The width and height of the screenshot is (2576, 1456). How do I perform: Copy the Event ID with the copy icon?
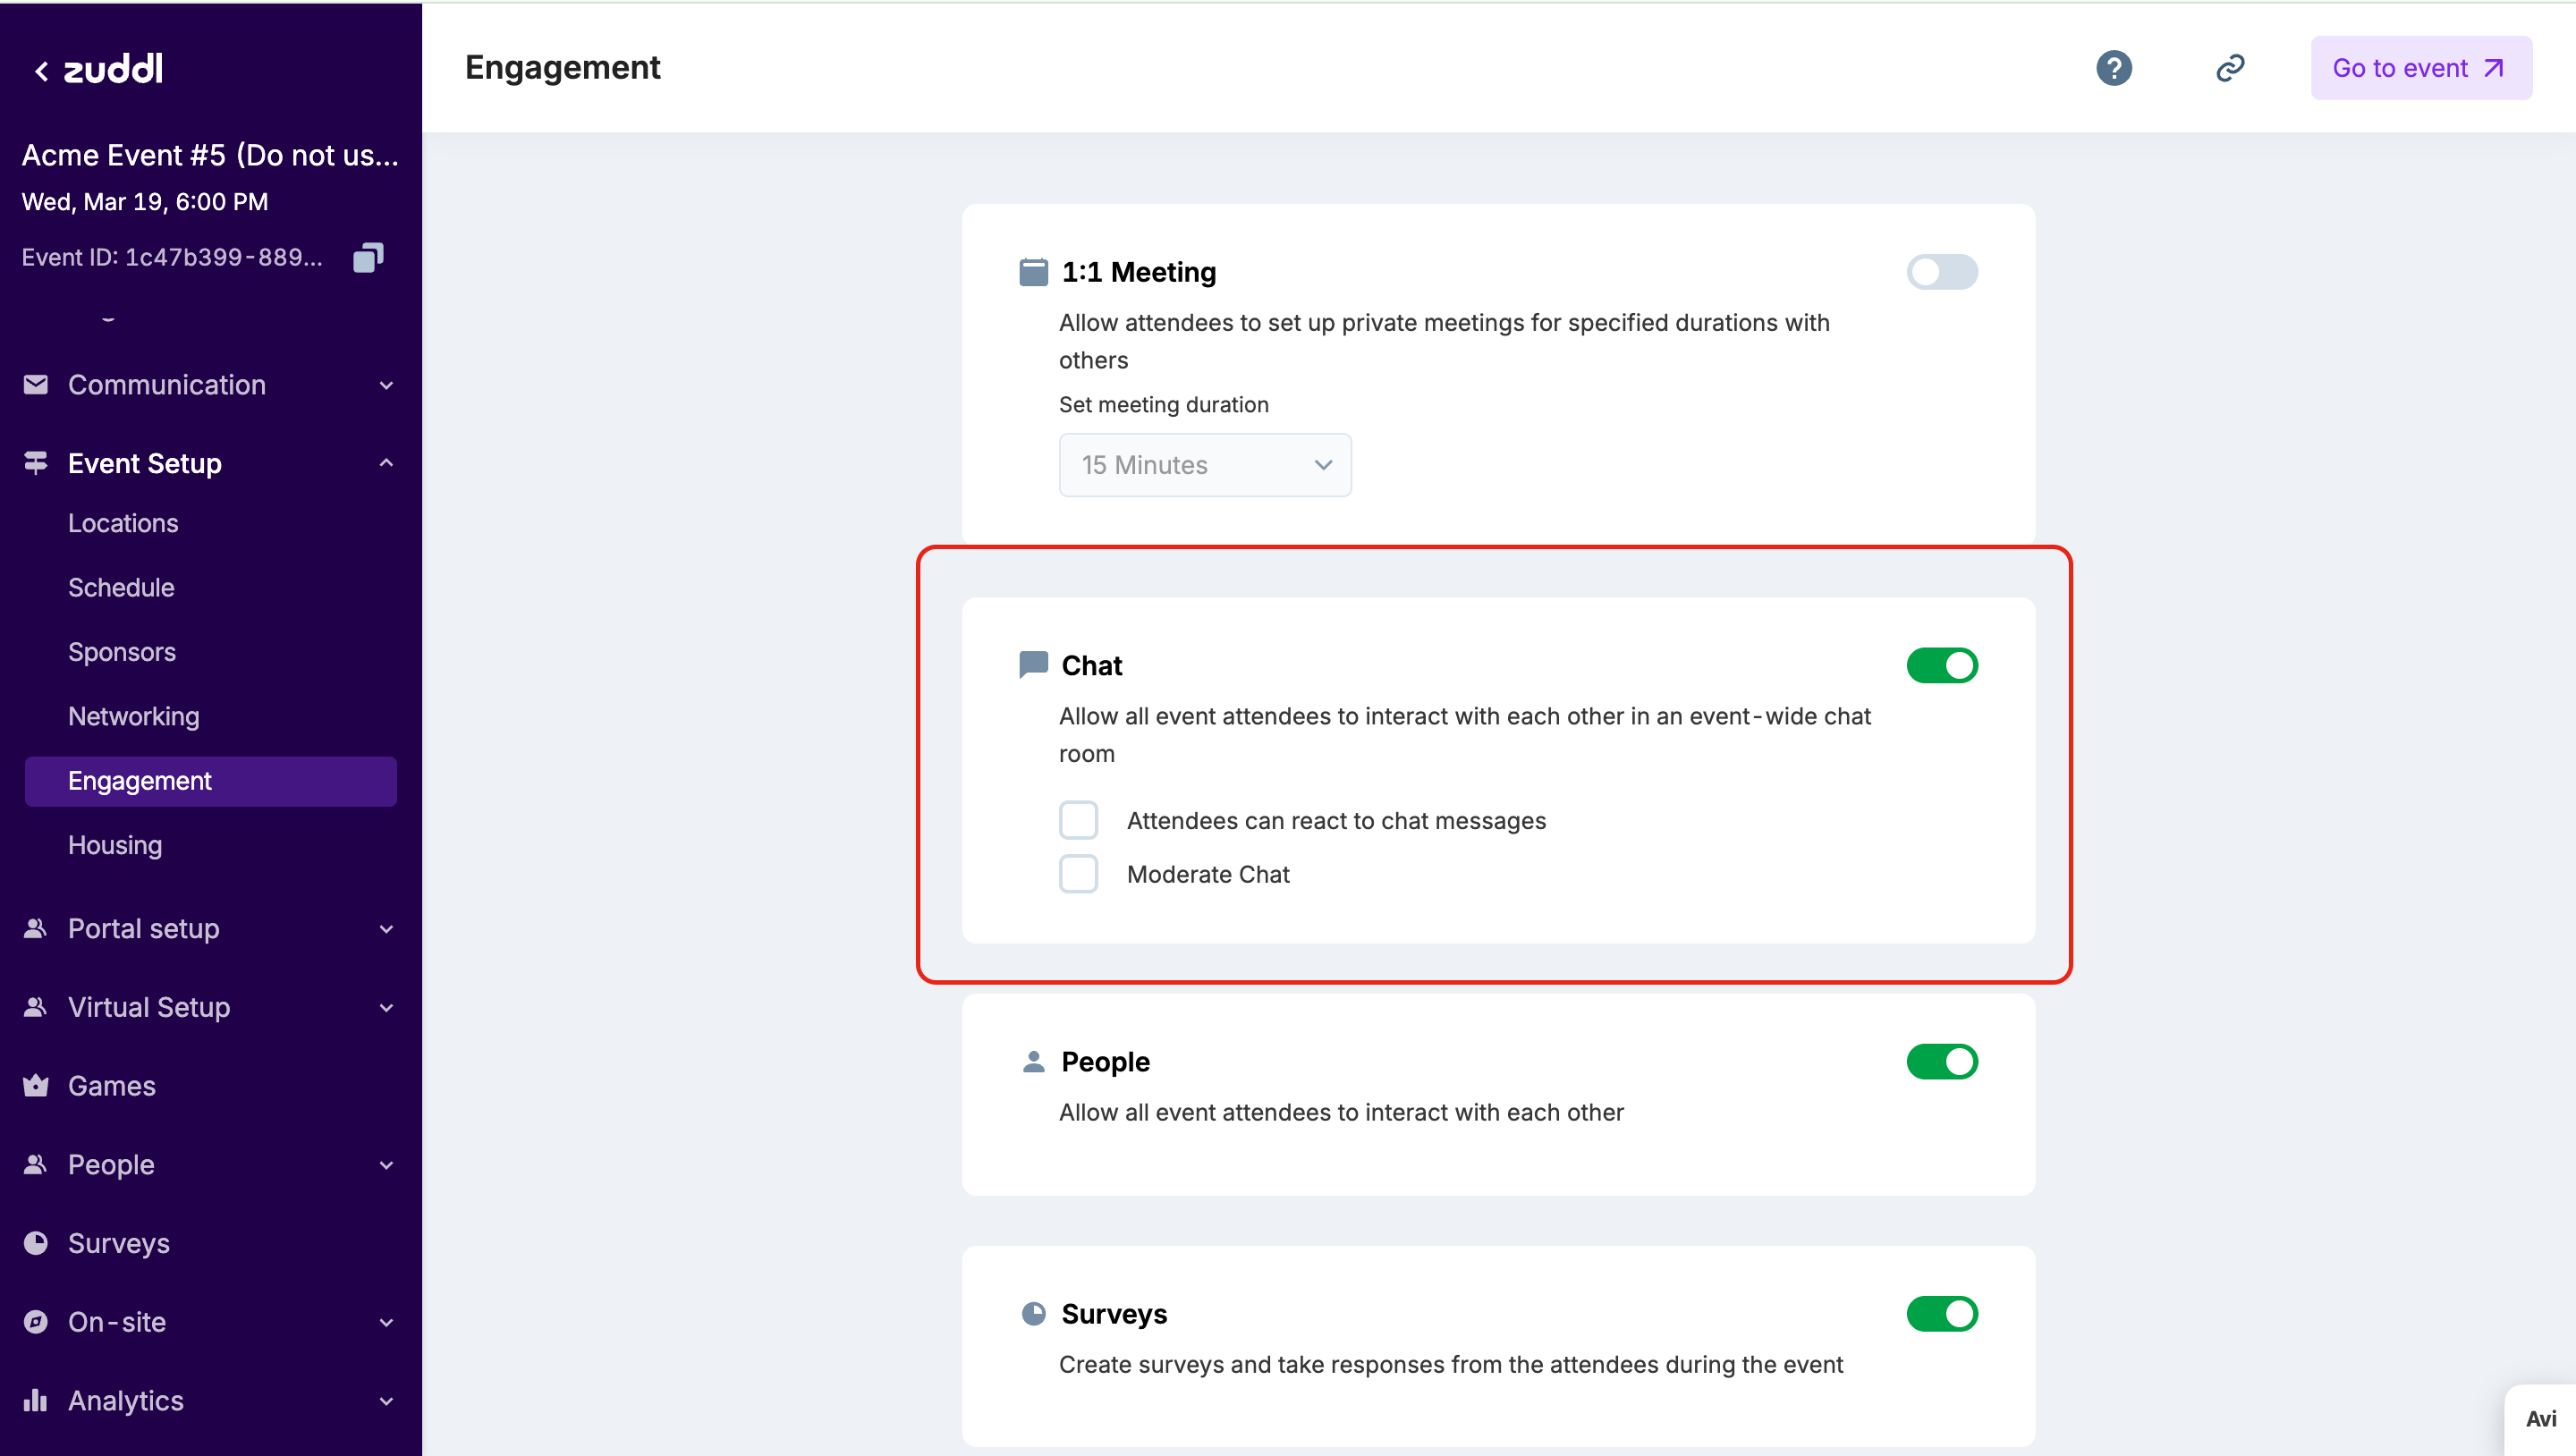click(x=368, y=257)
